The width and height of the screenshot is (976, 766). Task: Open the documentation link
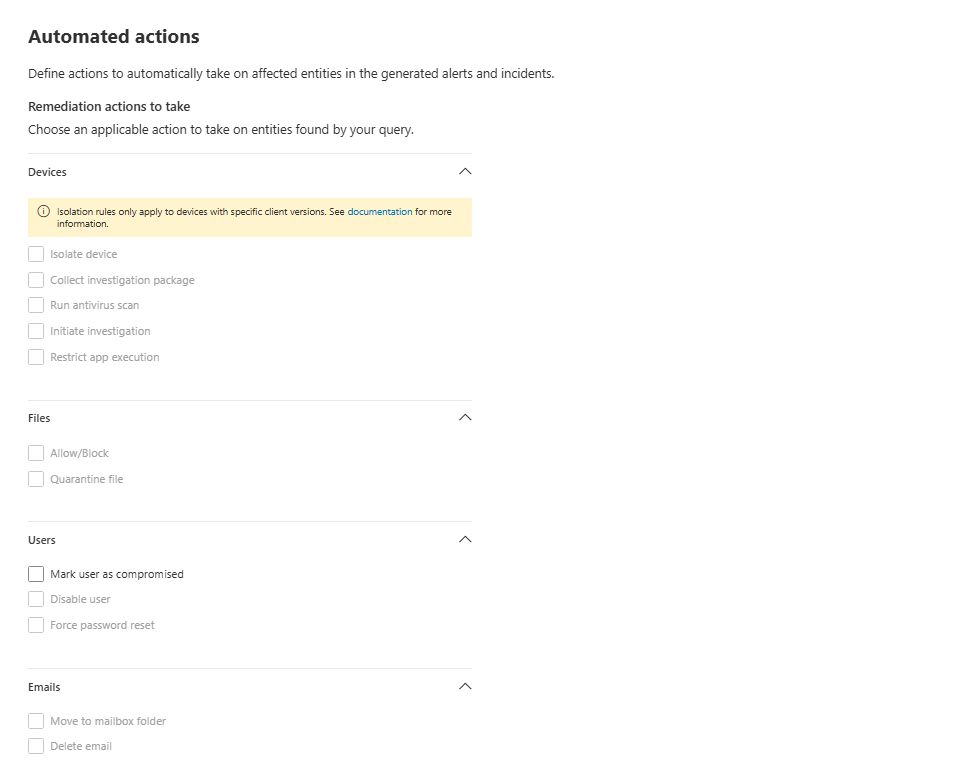point(380,212)
